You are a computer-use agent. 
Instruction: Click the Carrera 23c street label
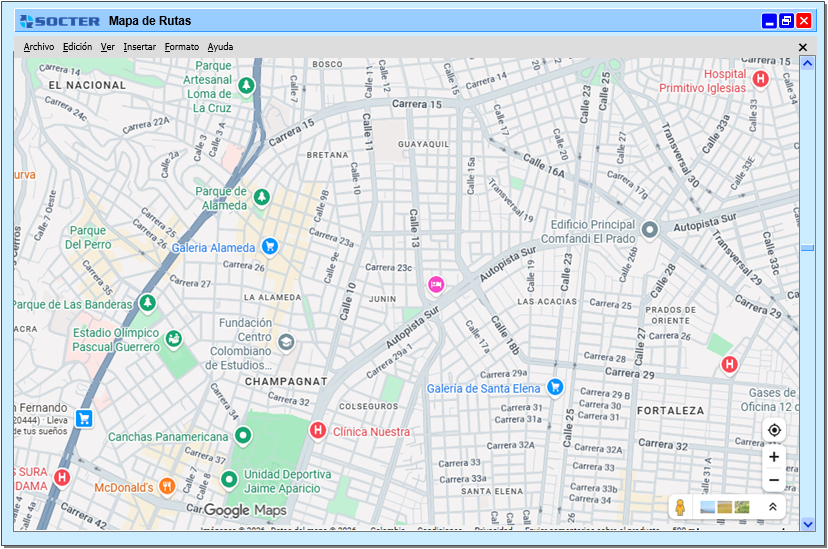point(388,268)
